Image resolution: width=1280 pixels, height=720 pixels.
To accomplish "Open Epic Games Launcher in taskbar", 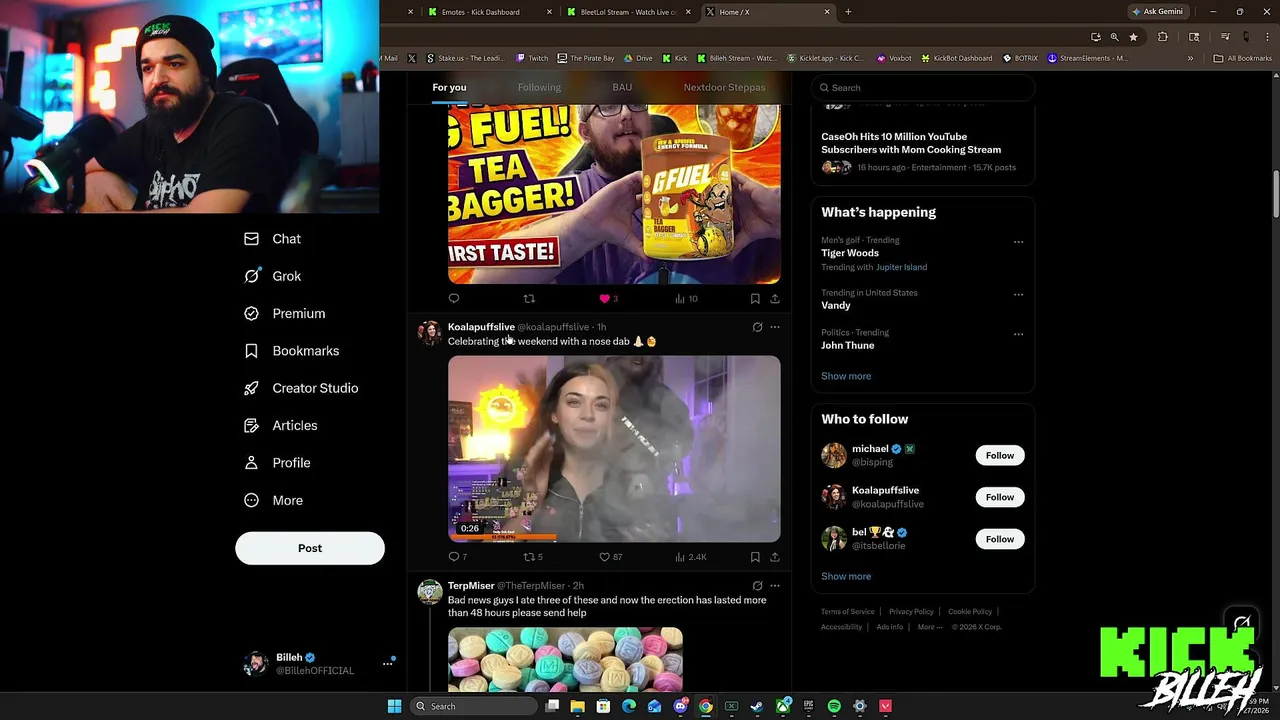I will 808,706.
